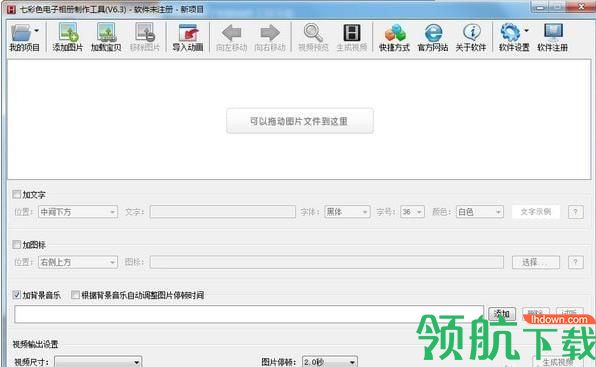Click the 移除图片 toolbar icon
596x367 pixels.
145,32
